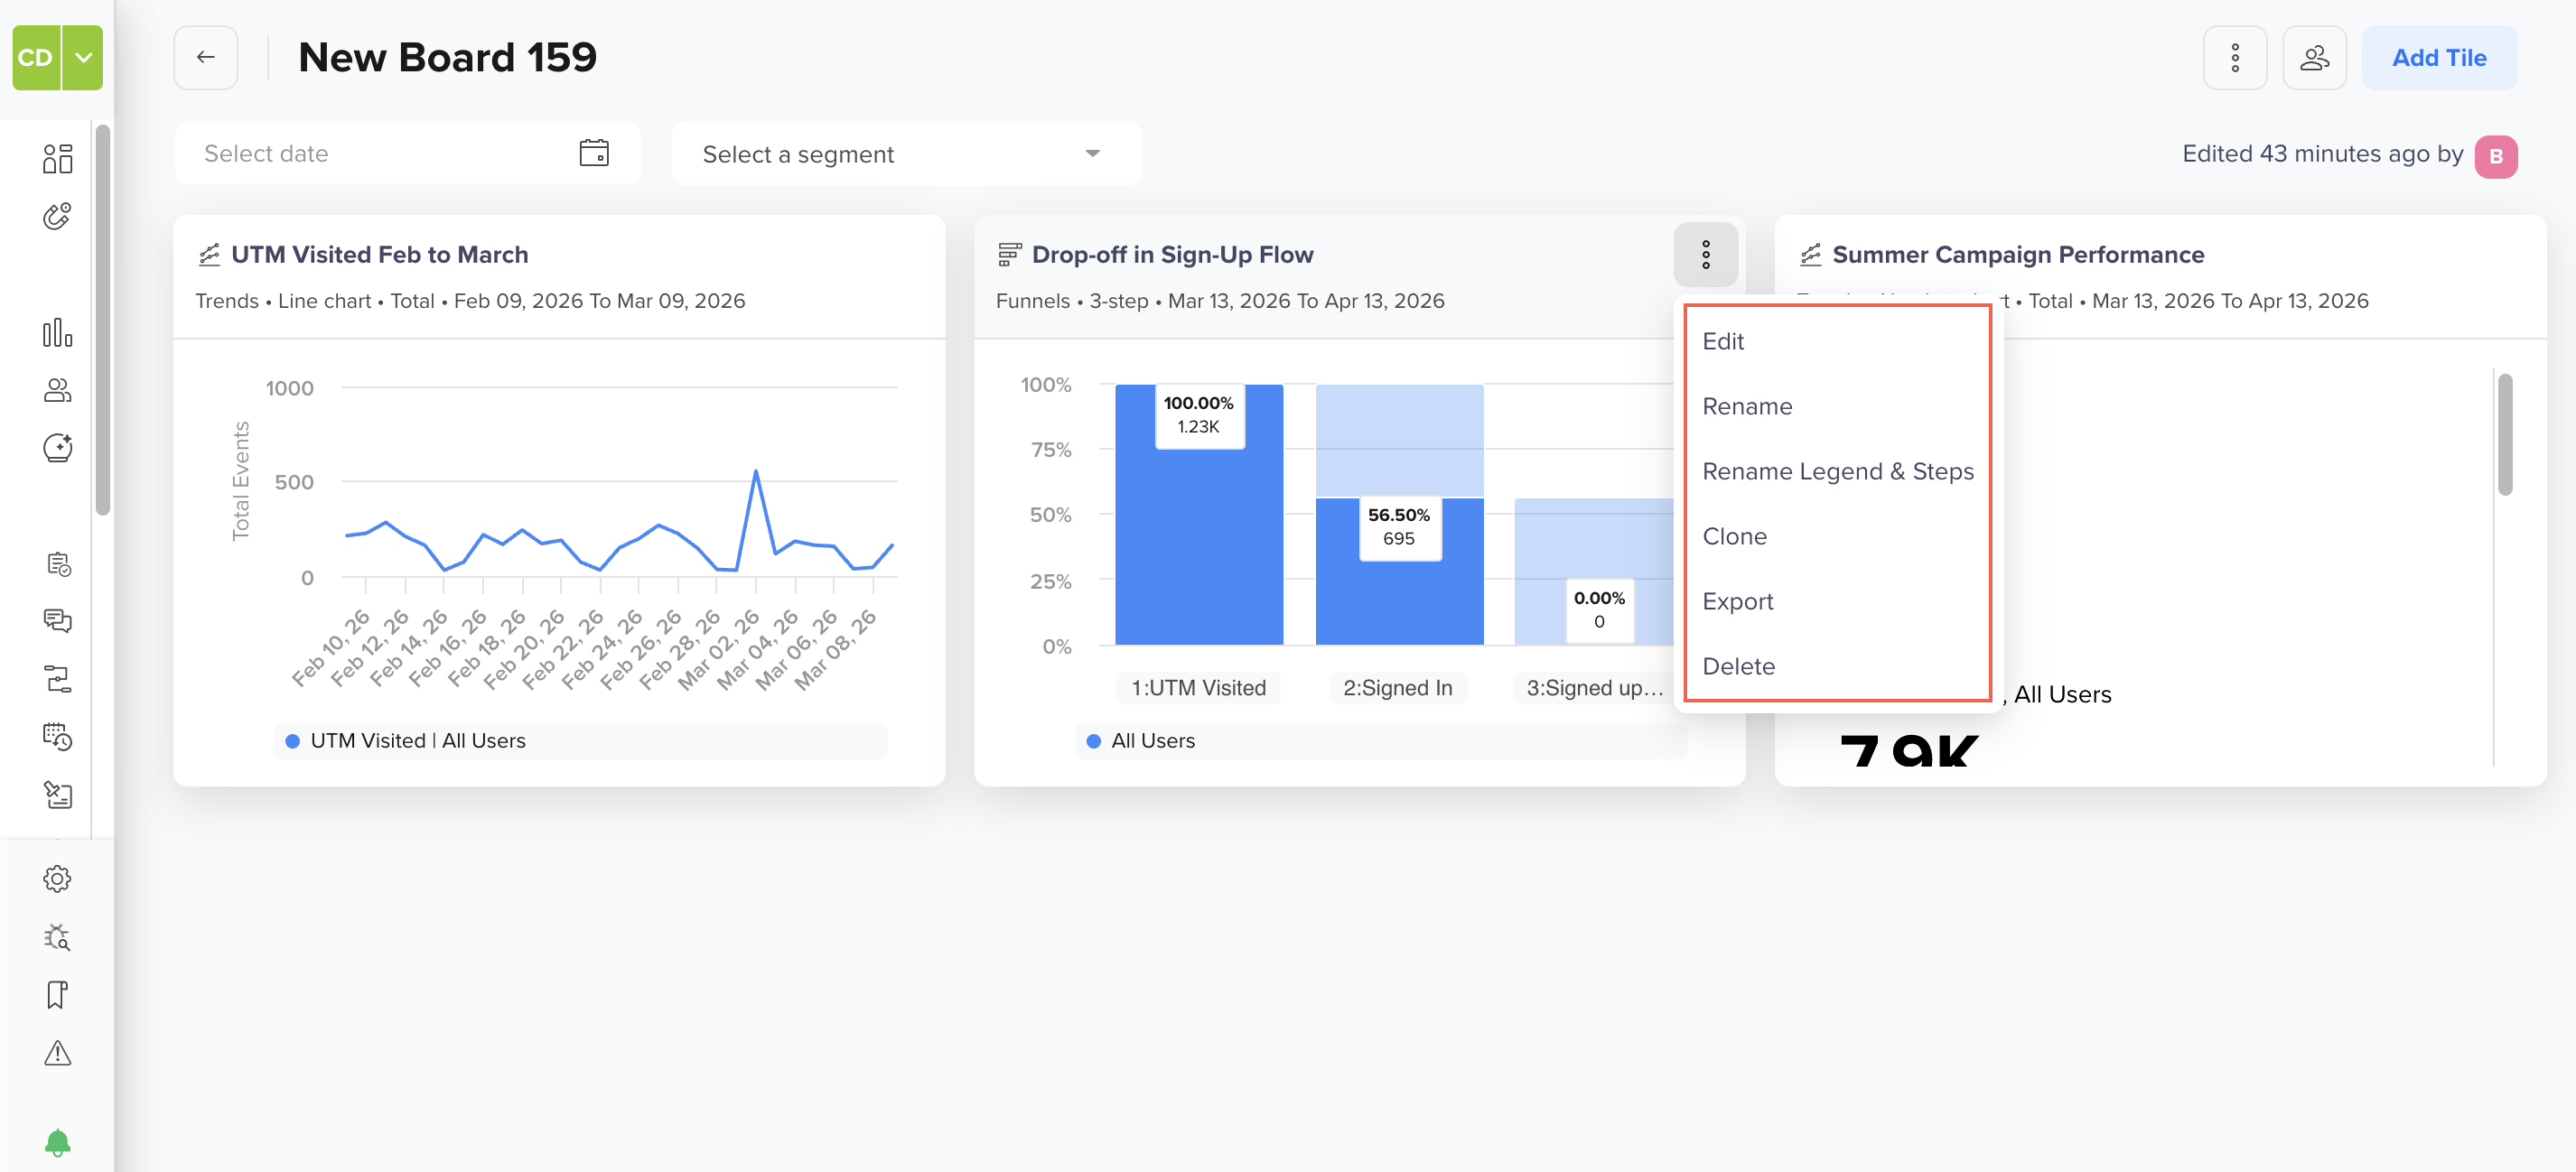
Task: Open the bar chart analytics sidebar icon
Action: pos(58,332)
